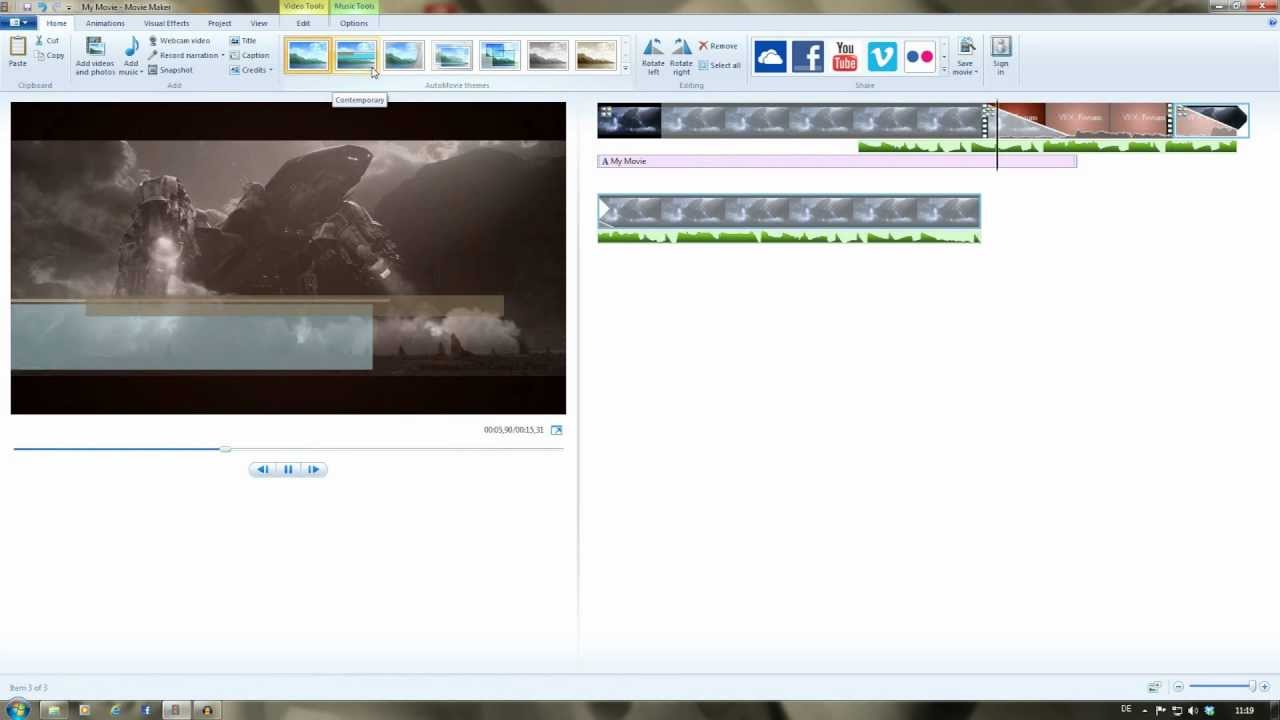Share the movie to OneDrive
Viewport: 1280px width, 720px height.
(x=770, y=57)
